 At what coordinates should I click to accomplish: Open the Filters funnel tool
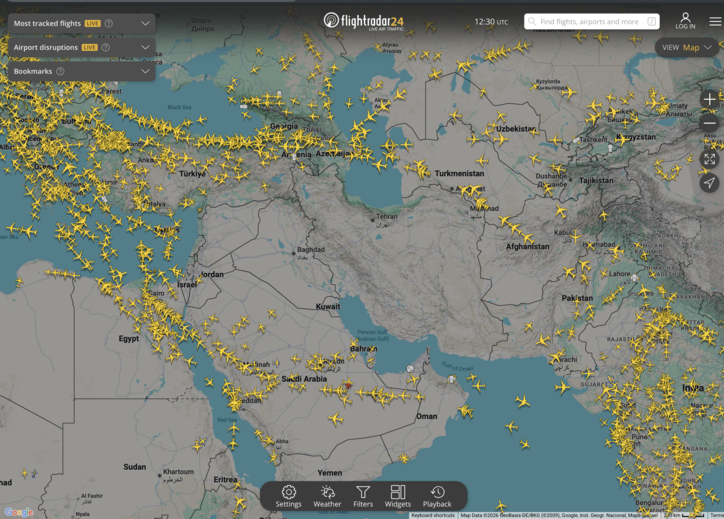363,496
